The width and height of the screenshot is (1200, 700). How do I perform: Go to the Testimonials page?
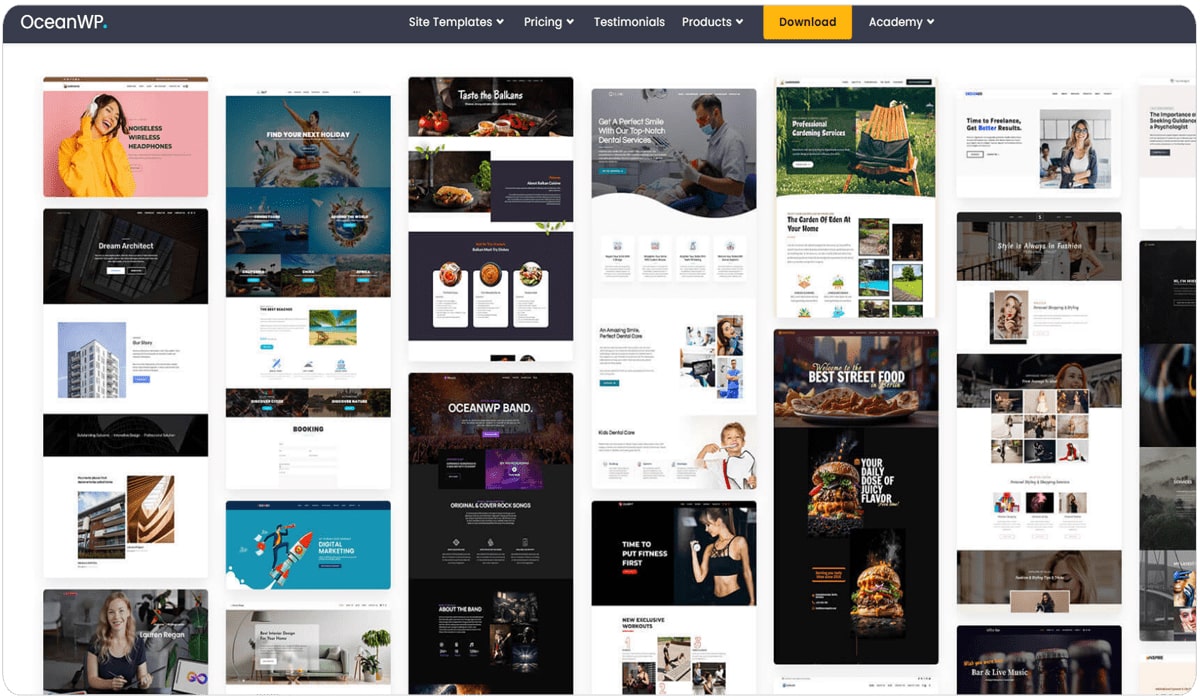point(629,22)
